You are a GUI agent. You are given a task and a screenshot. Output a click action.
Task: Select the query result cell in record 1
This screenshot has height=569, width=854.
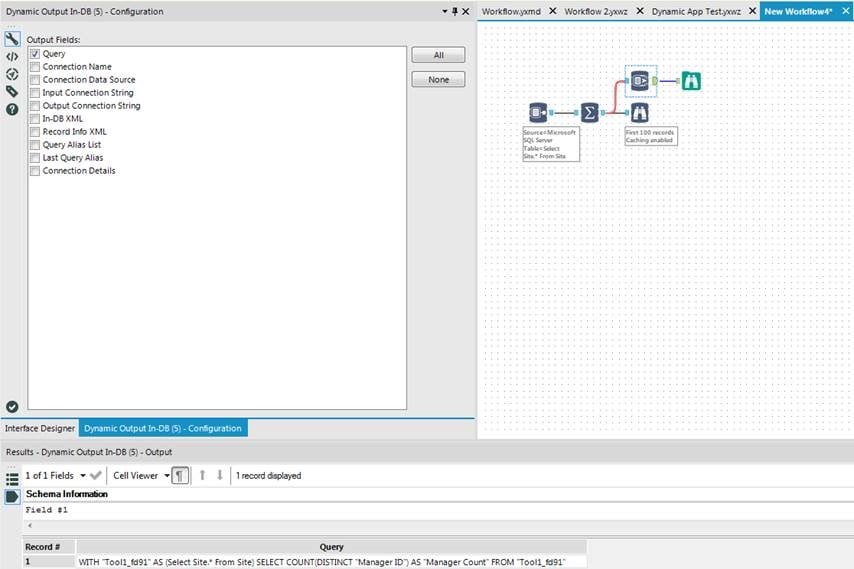pos(331,561)
